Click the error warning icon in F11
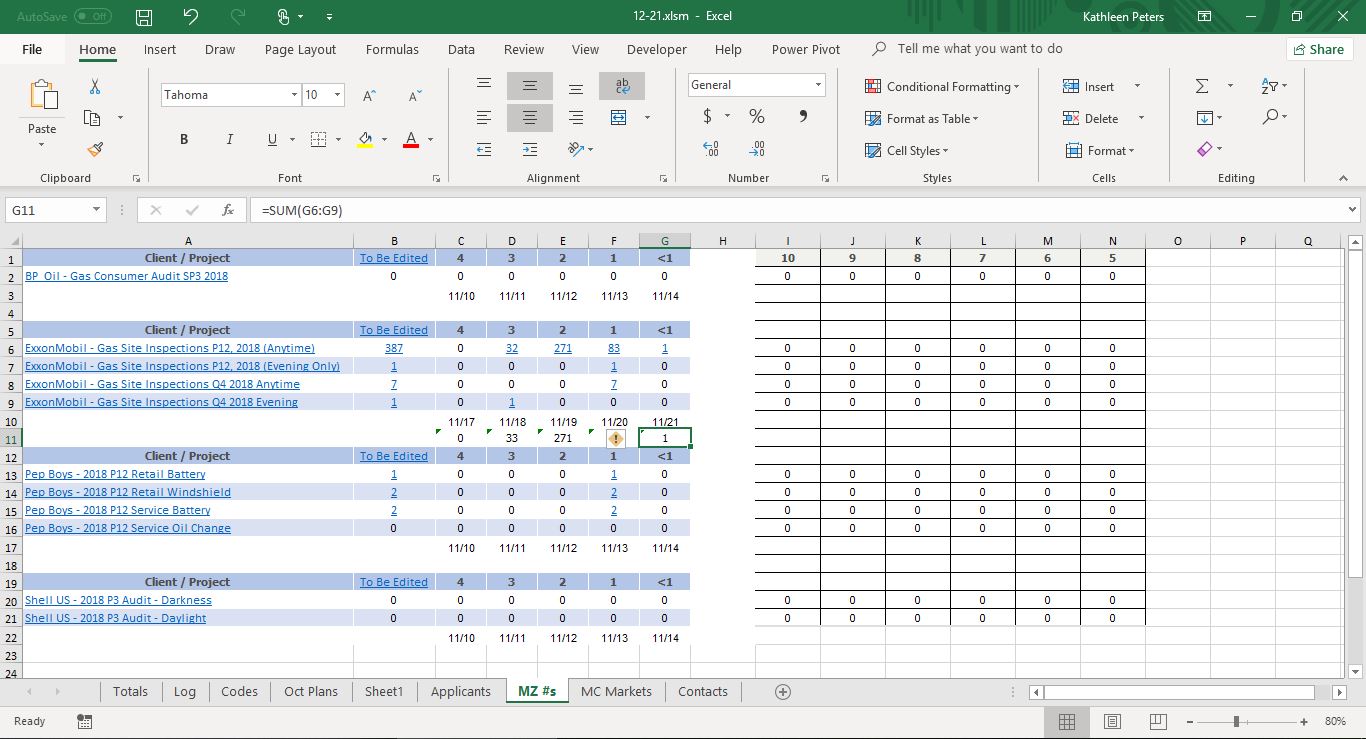This screenshot has width=1366, height=739. pyautogui.click(x=616, y=438)
